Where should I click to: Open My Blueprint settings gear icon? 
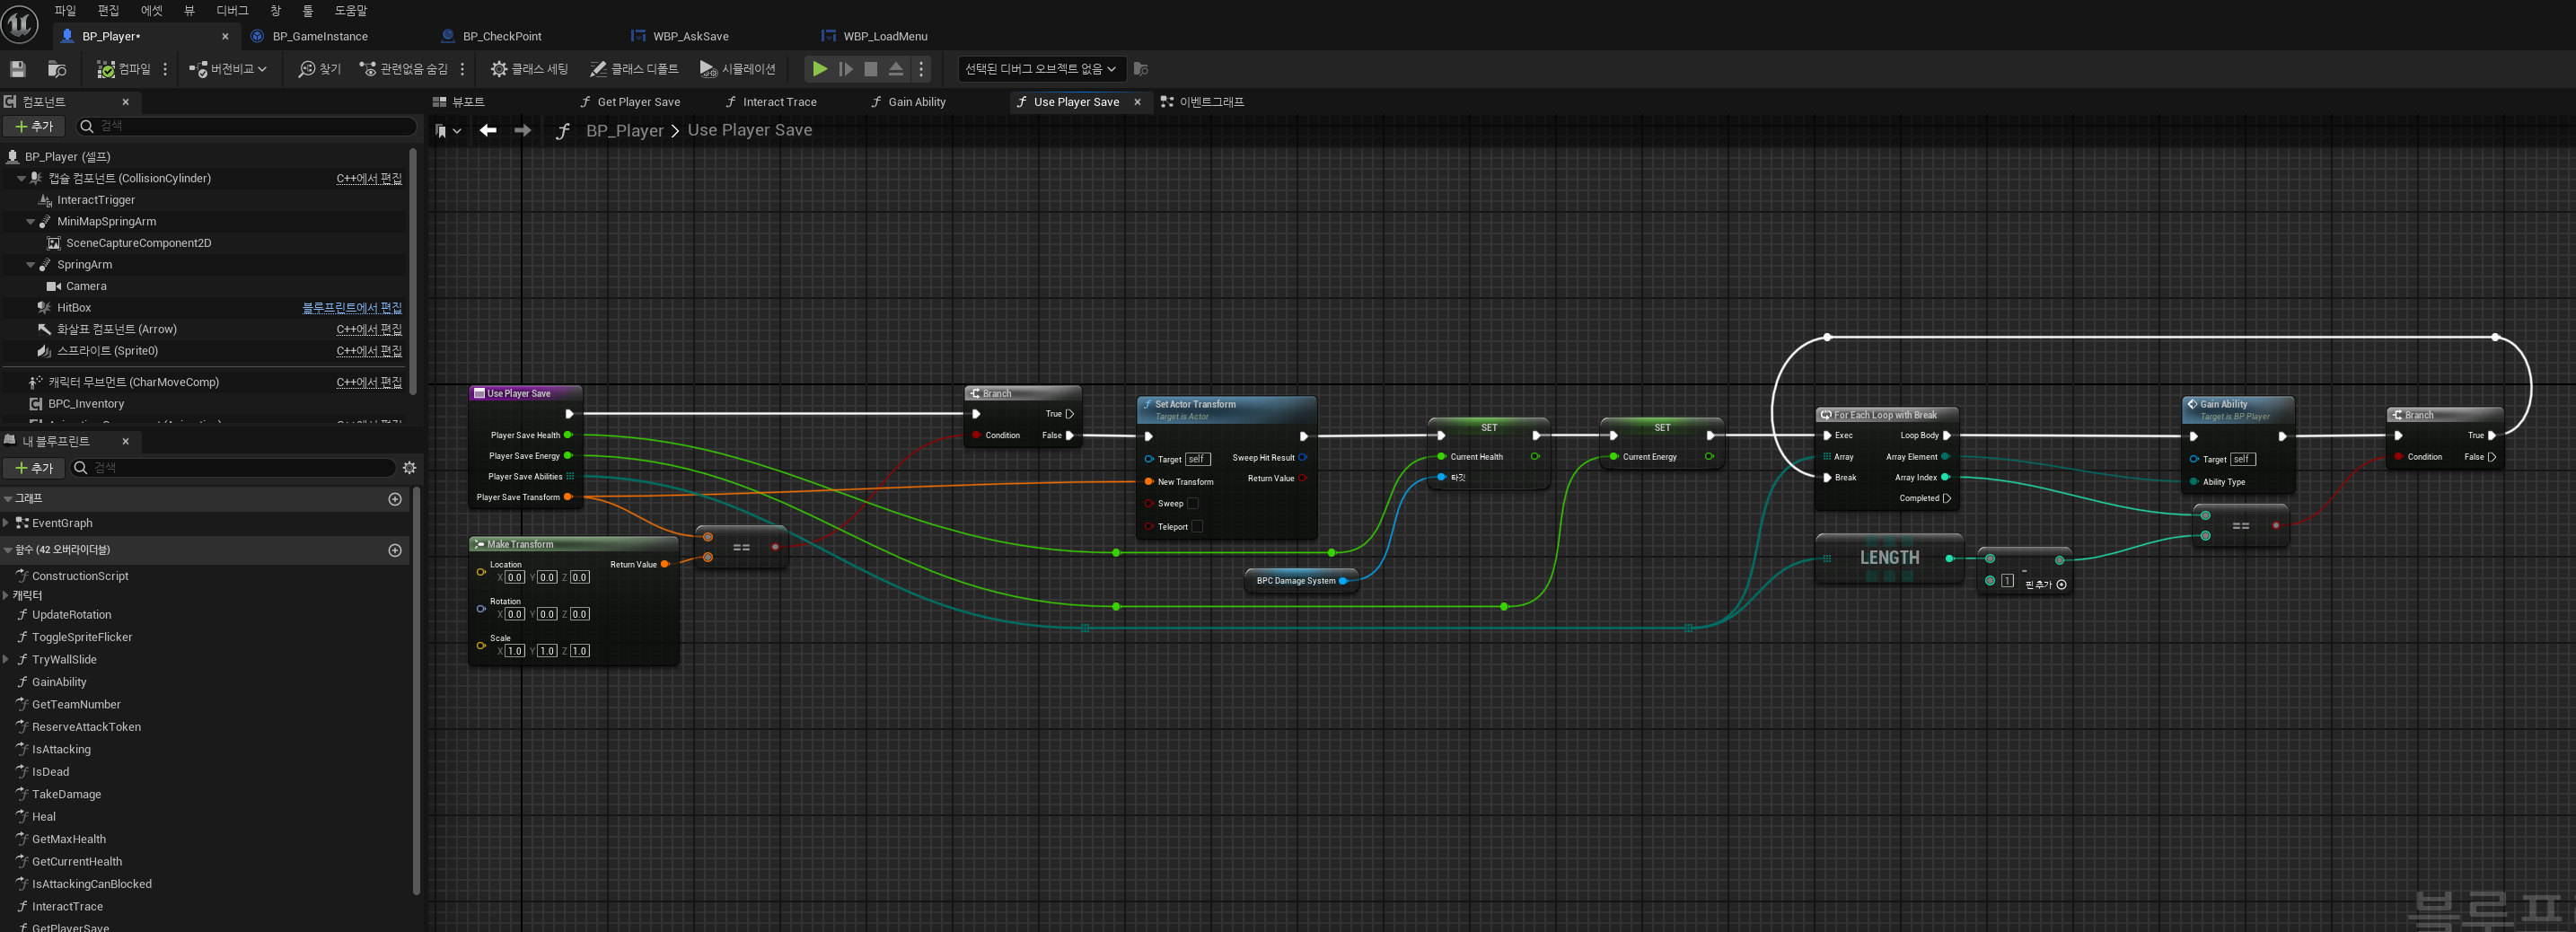[409, 468]
